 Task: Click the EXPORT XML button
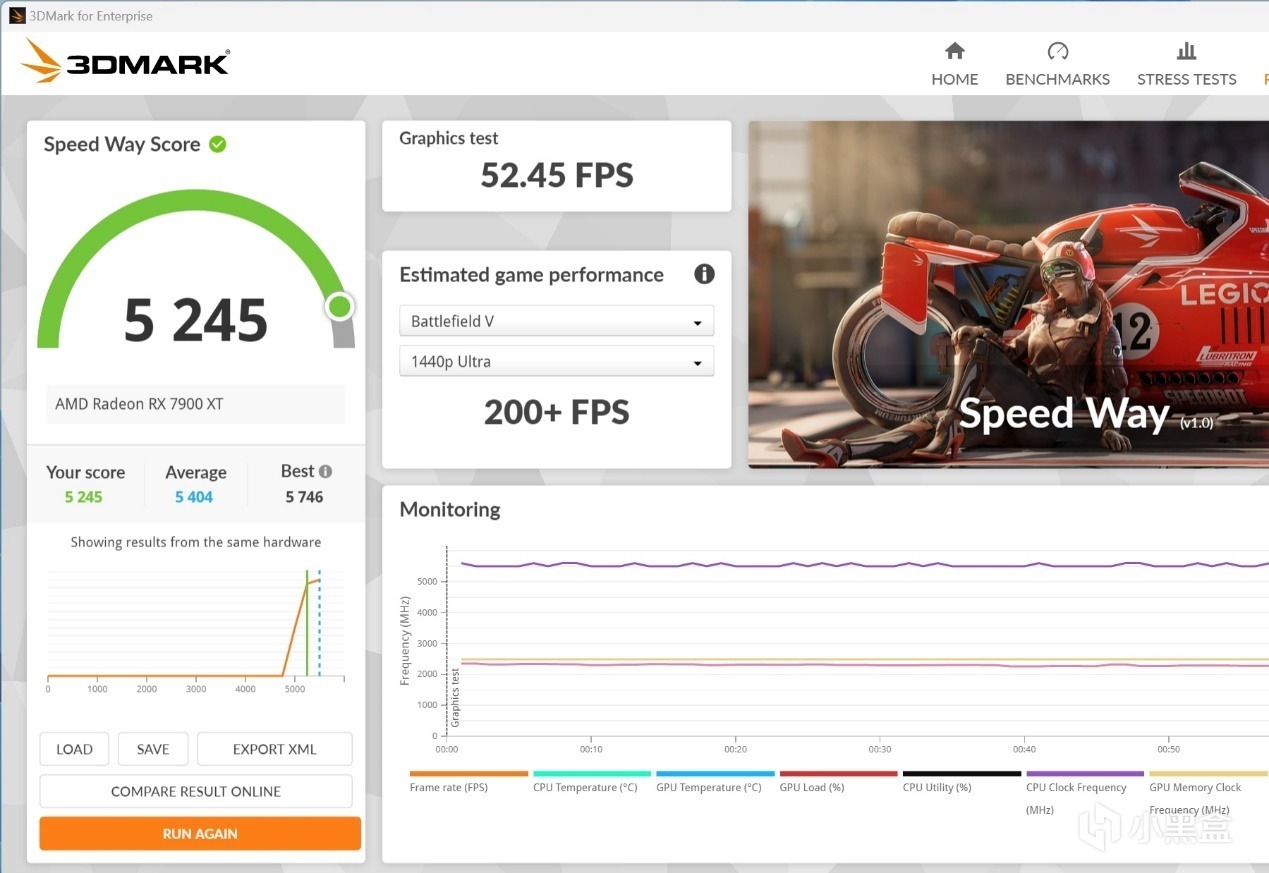coord(274,749)
